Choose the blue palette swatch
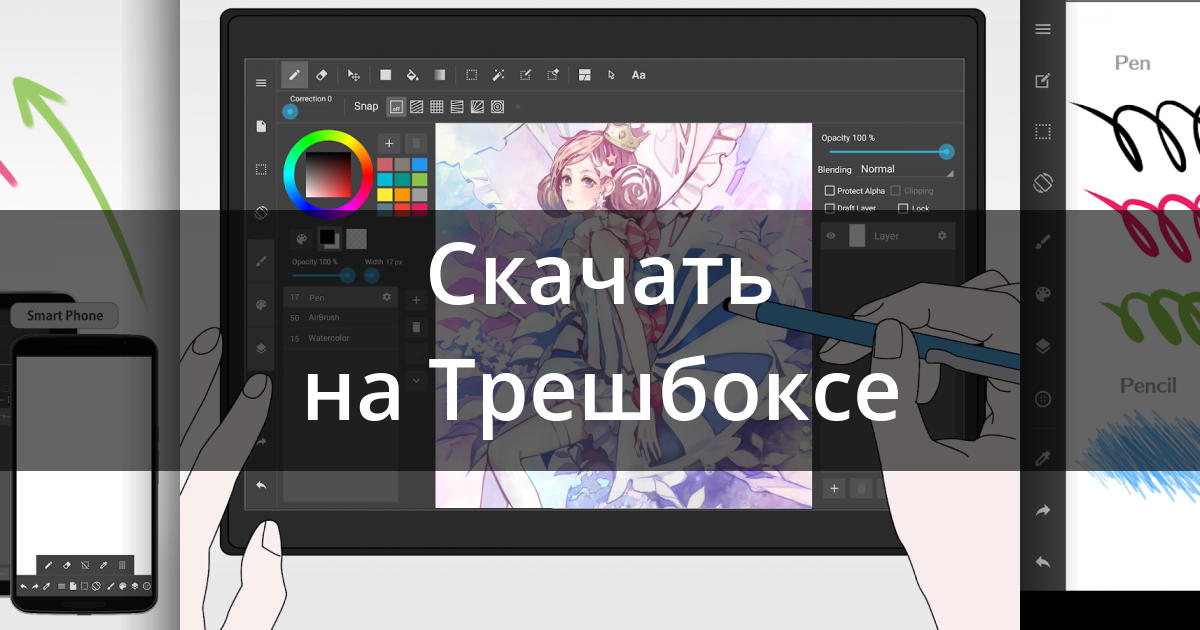This screenshot has height=630, width=1200. tap(419, 165)
